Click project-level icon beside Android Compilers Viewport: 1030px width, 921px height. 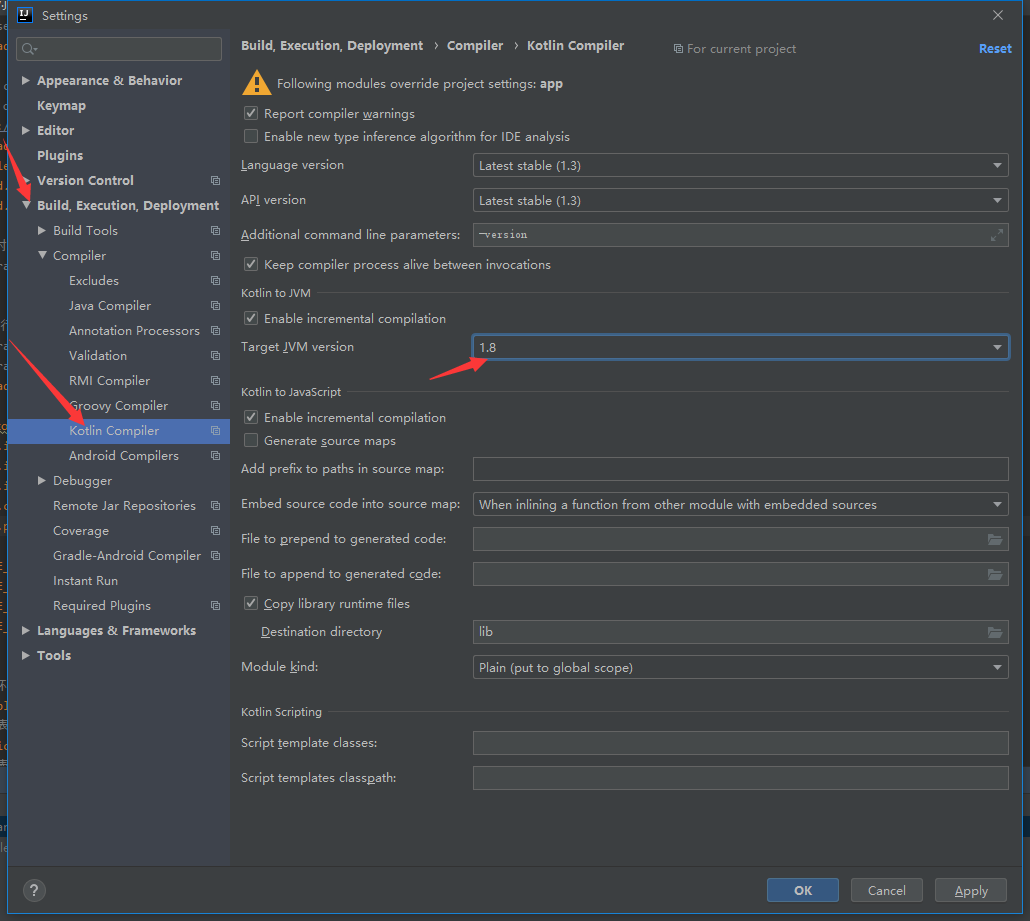pyautogui.click(x=215, y=455)
